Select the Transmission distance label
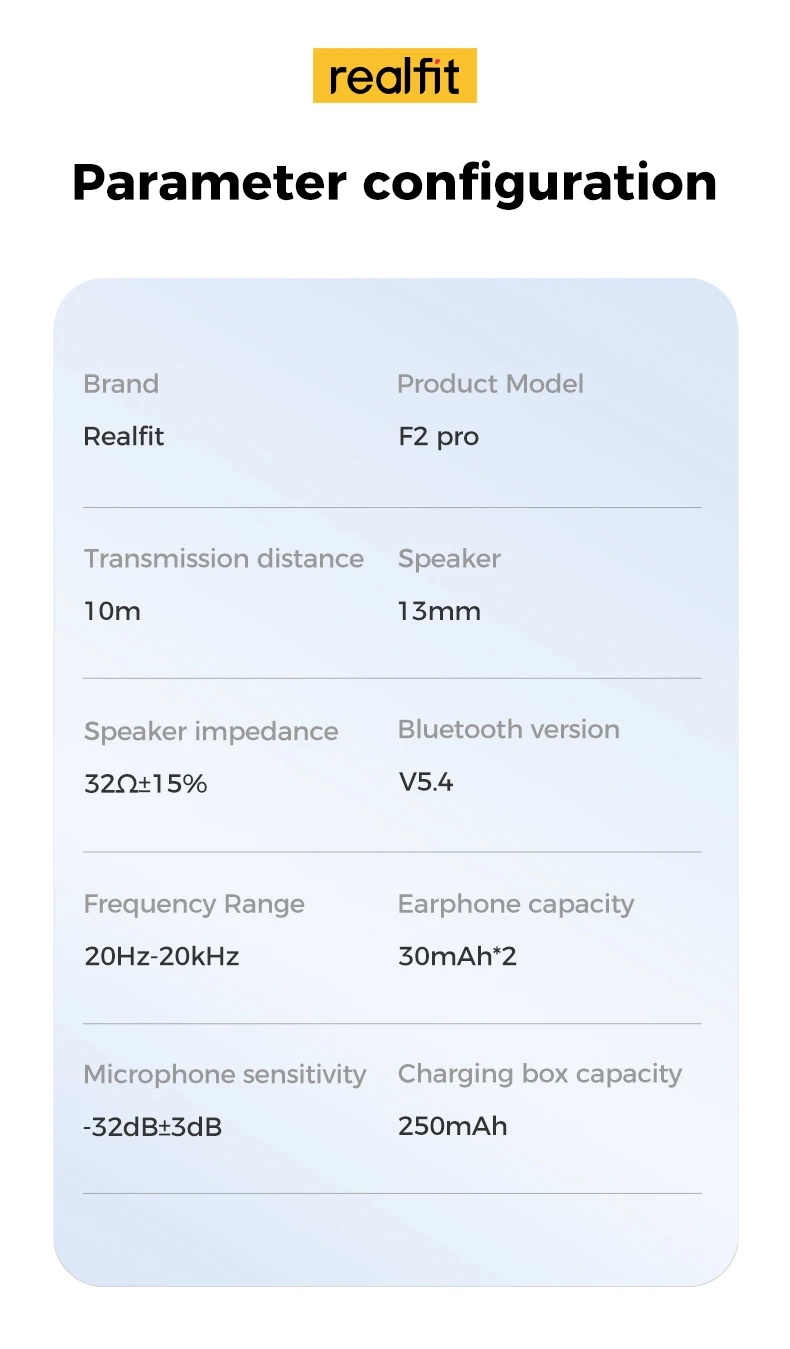This screenshot has width=790, height=1349. [x=224, y=559]
